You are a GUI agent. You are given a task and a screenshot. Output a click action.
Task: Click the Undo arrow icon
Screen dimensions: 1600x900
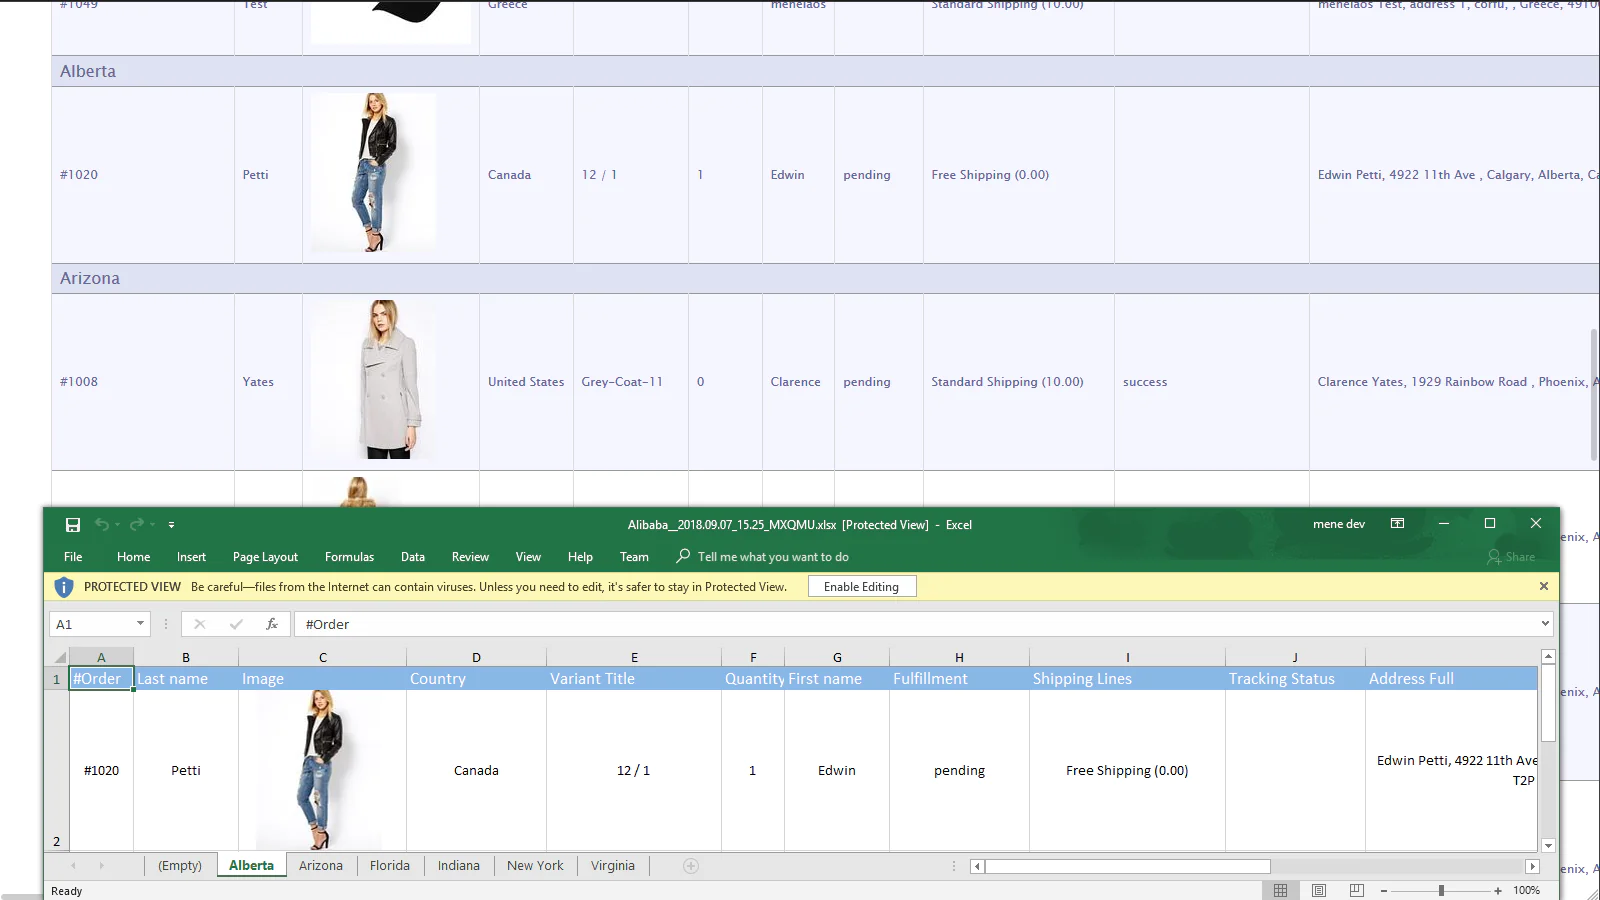click(101, 525)
